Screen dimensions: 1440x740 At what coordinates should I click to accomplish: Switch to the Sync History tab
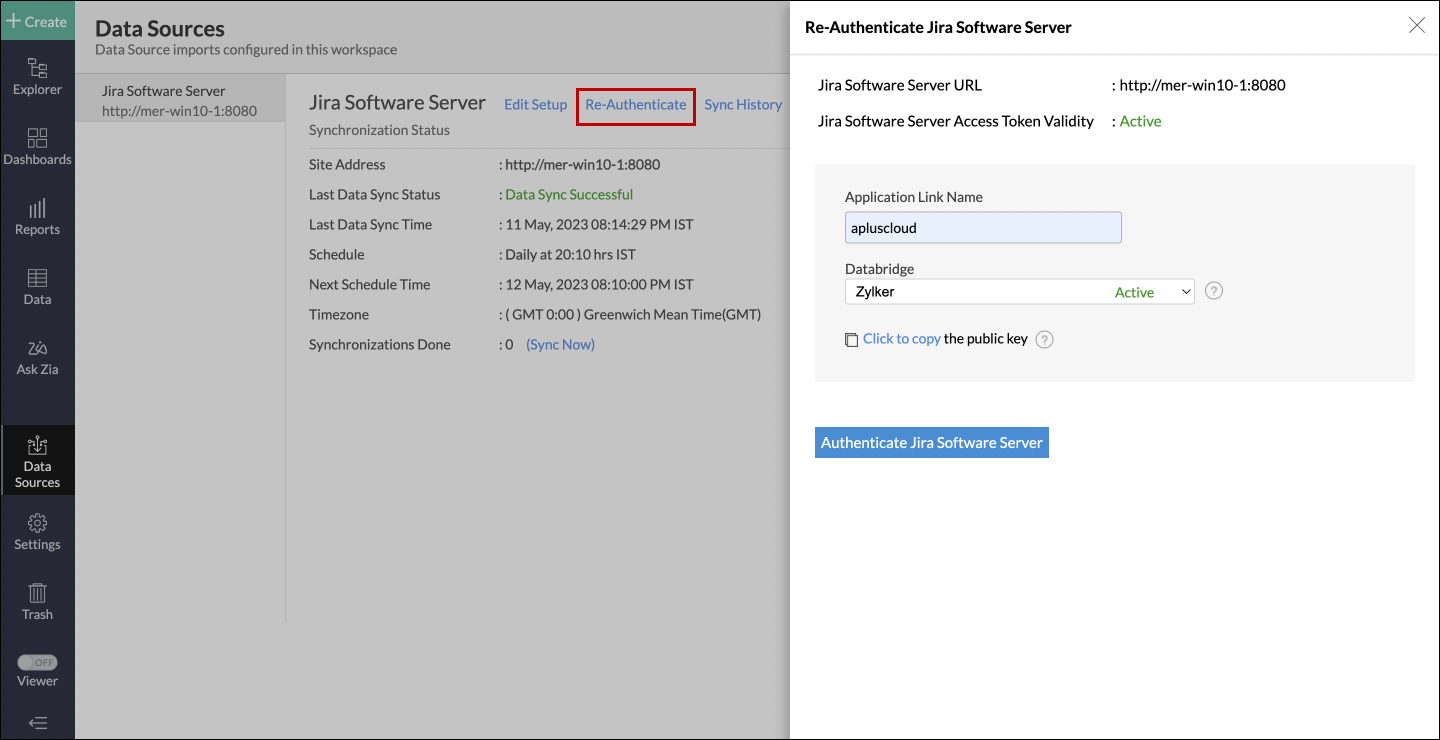click(x=743, y=104)
